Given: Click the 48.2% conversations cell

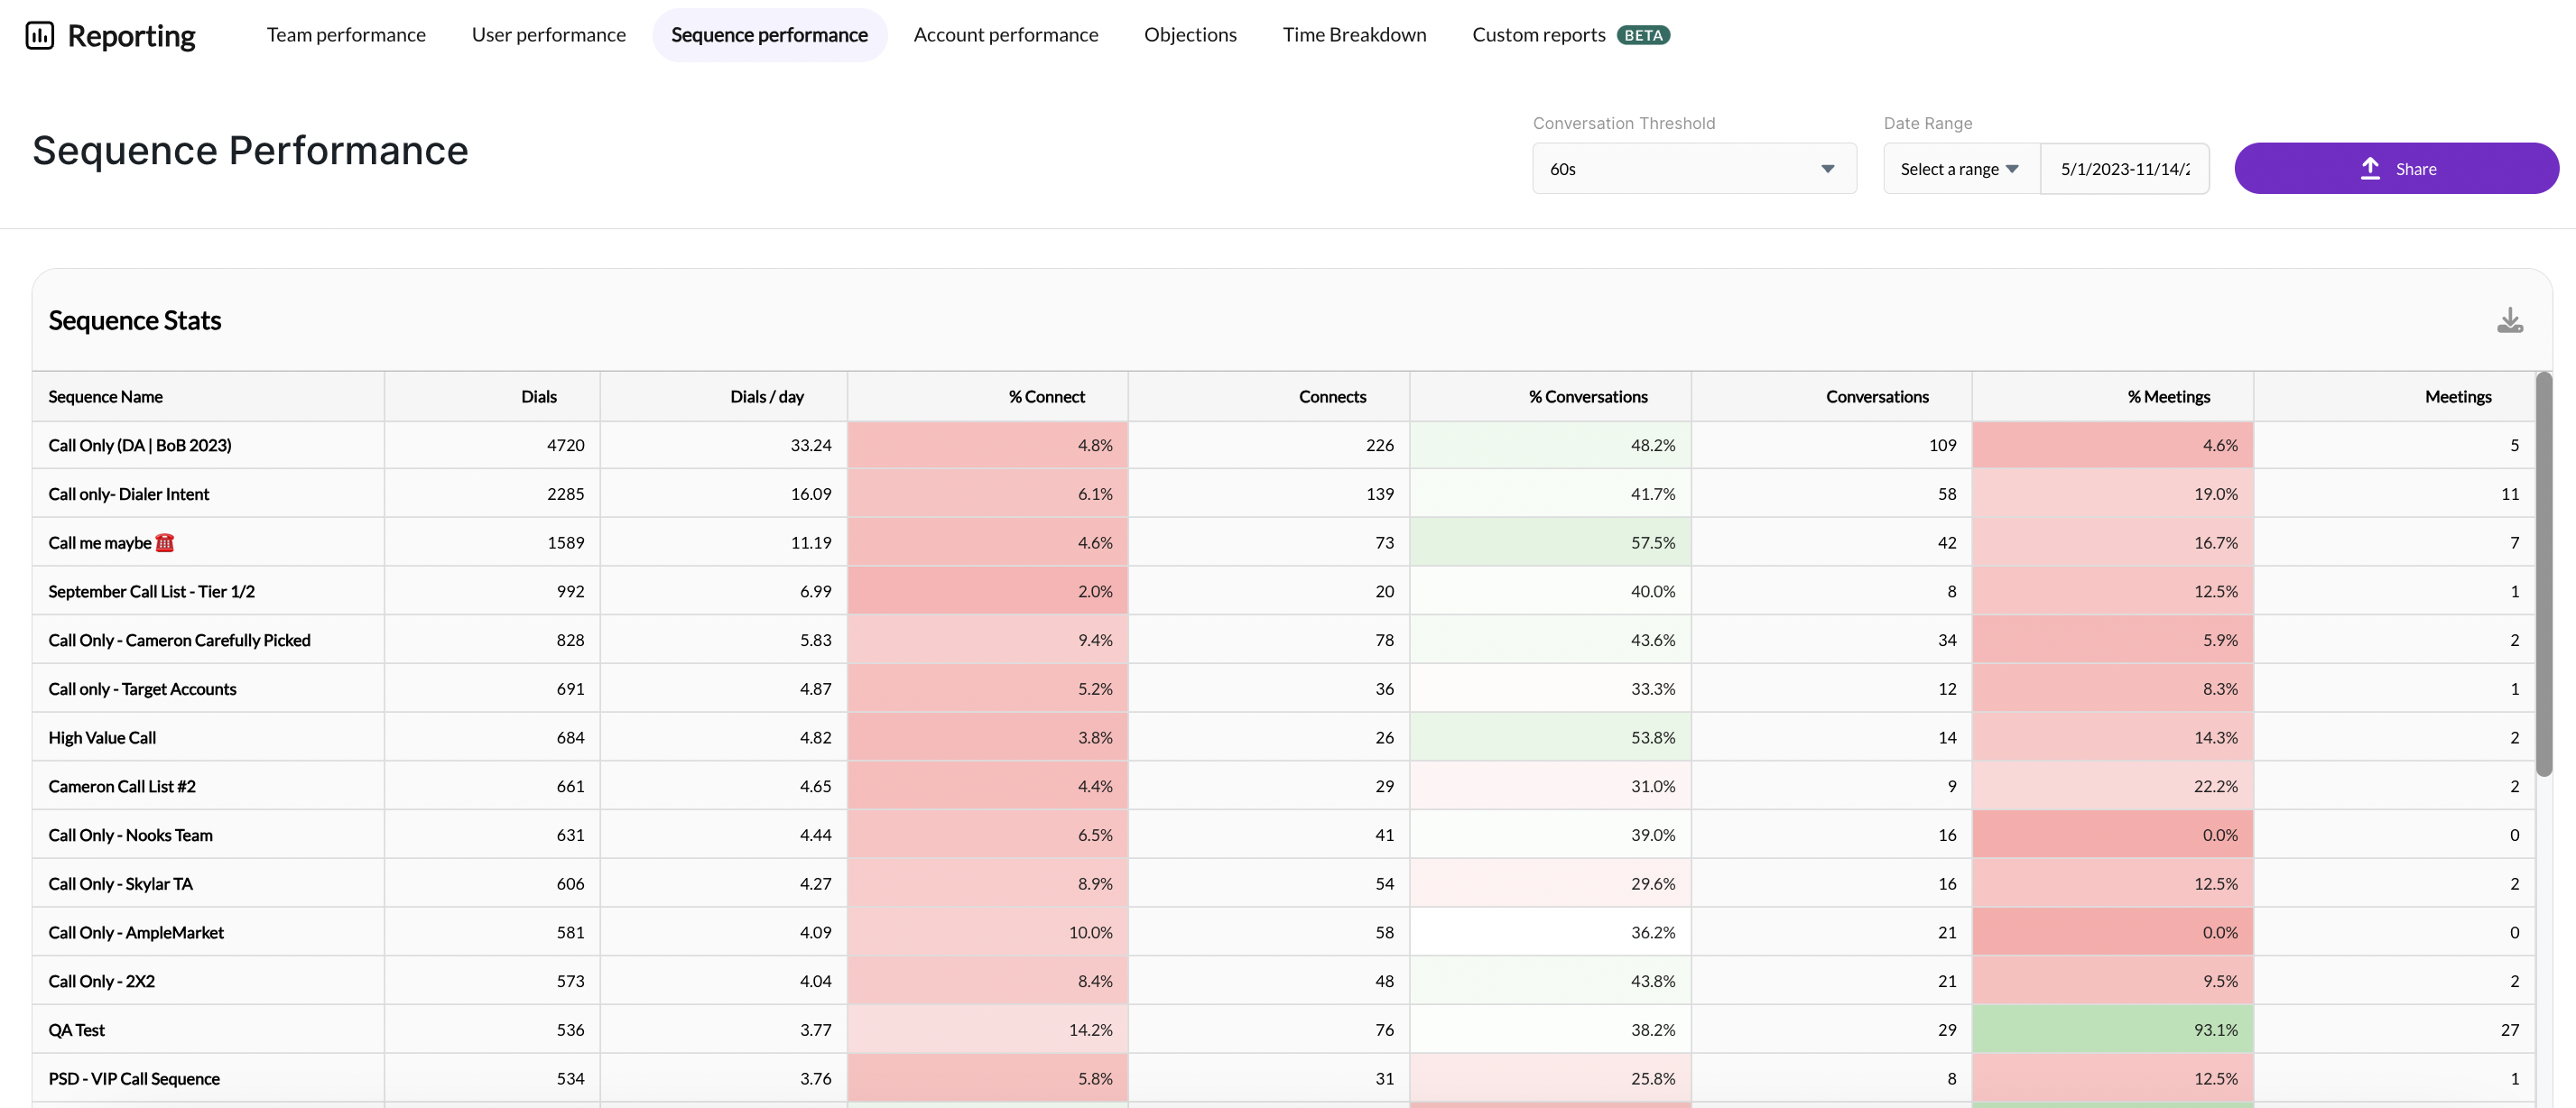Looking at the screenshot, I should [1551, 446].
